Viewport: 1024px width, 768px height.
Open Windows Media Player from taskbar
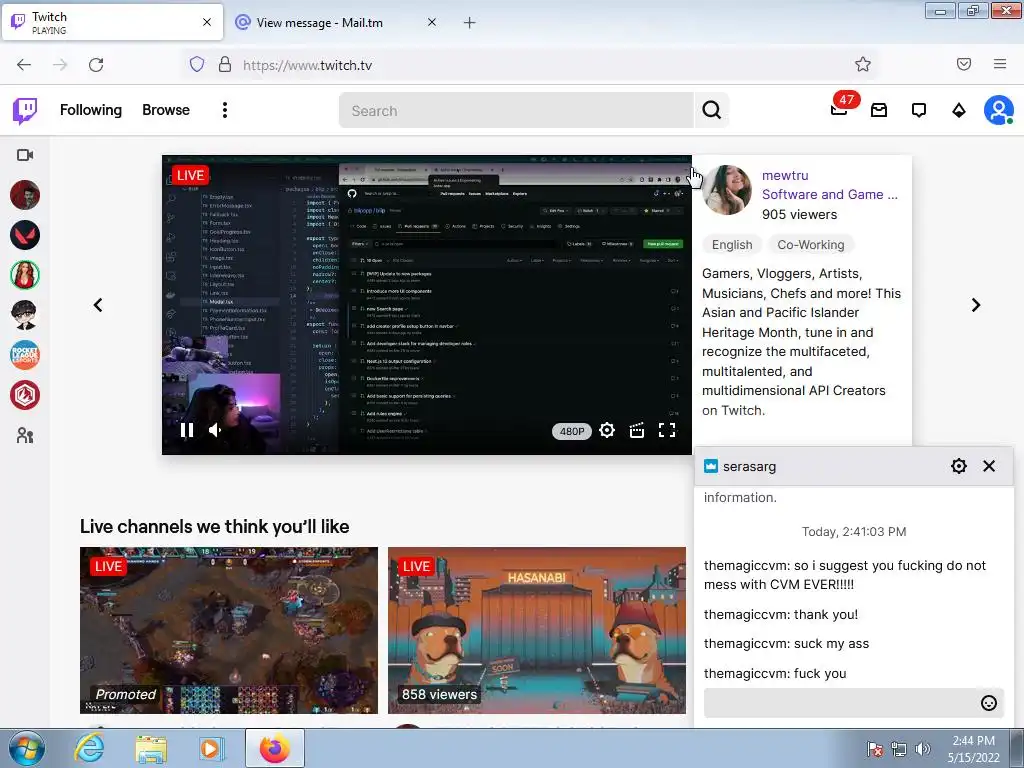[211, 748]
